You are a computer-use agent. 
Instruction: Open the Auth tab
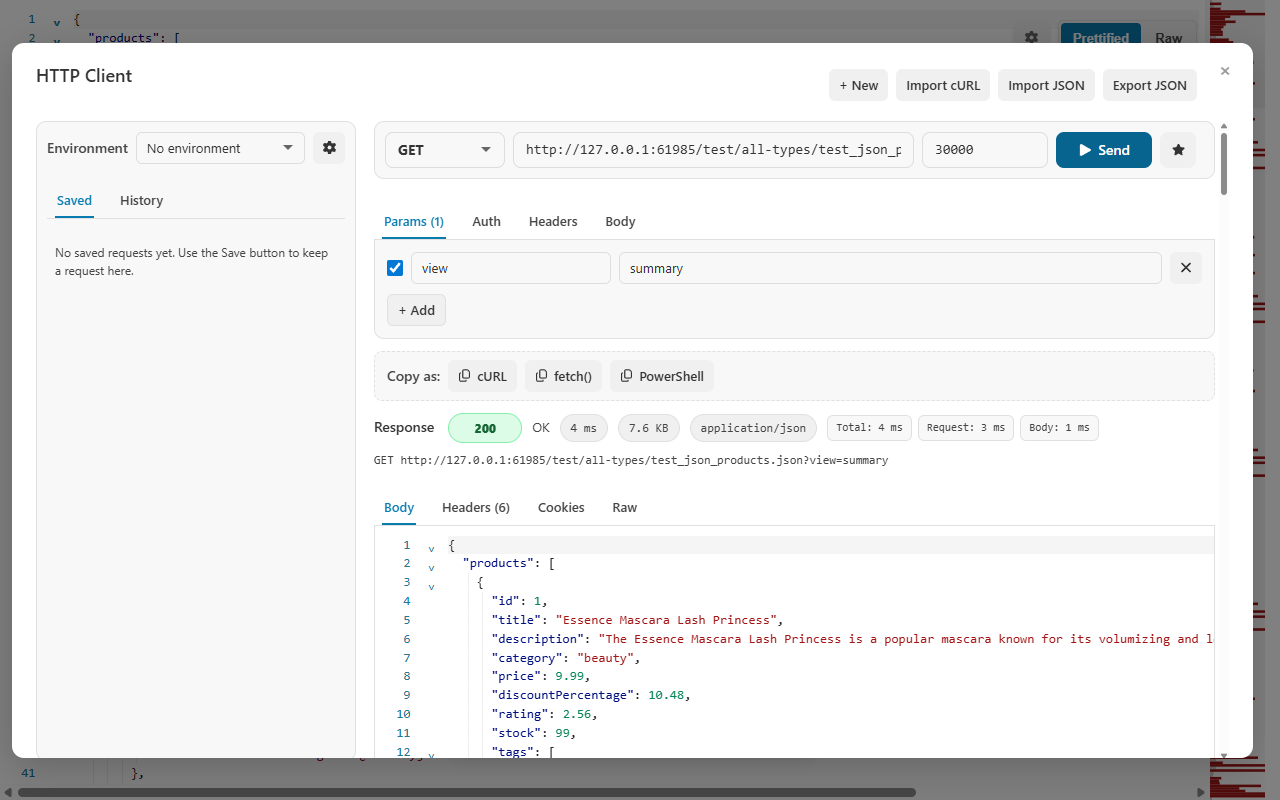[486, 222]
